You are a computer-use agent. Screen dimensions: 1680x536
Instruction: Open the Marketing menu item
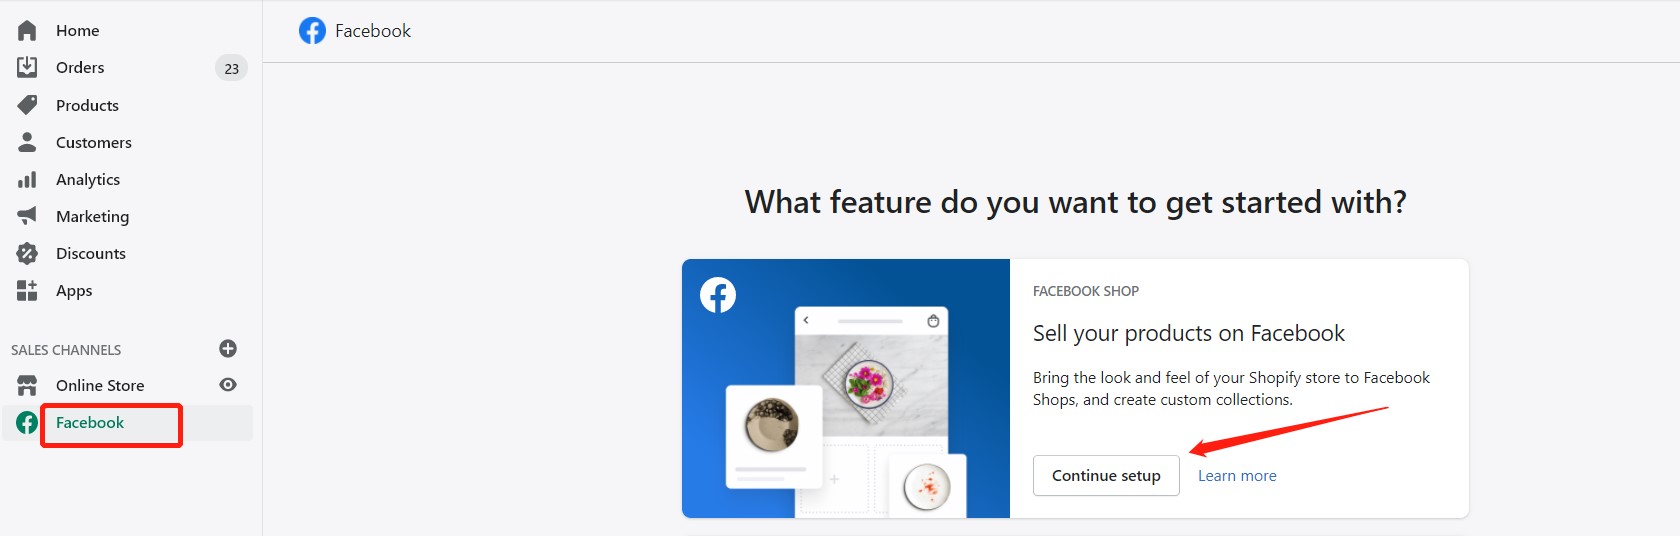(92, 216)
